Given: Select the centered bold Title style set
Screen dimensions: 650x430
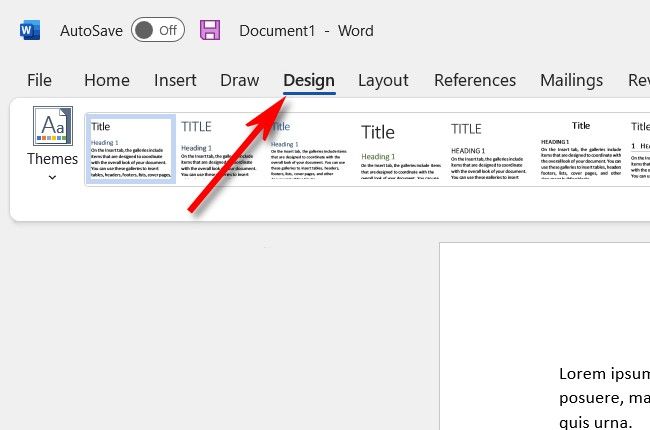Looking at the screenshot, I should point(580,149).
